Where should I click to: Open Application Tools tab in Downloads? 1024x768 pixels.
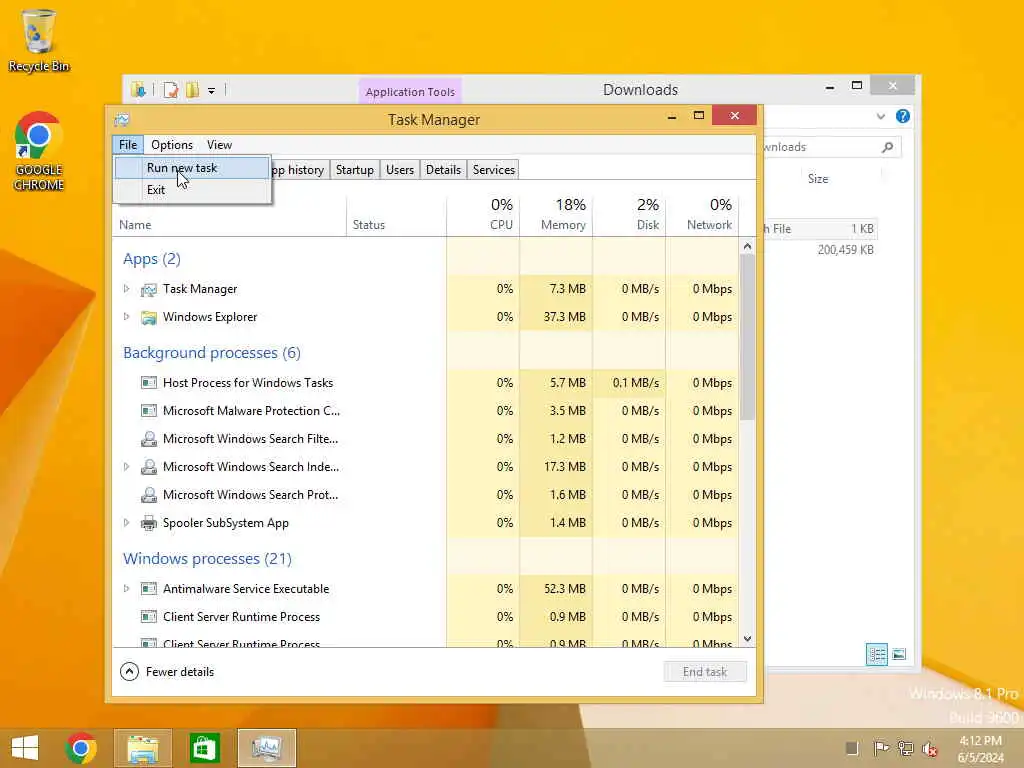click(x=410, y=92)
